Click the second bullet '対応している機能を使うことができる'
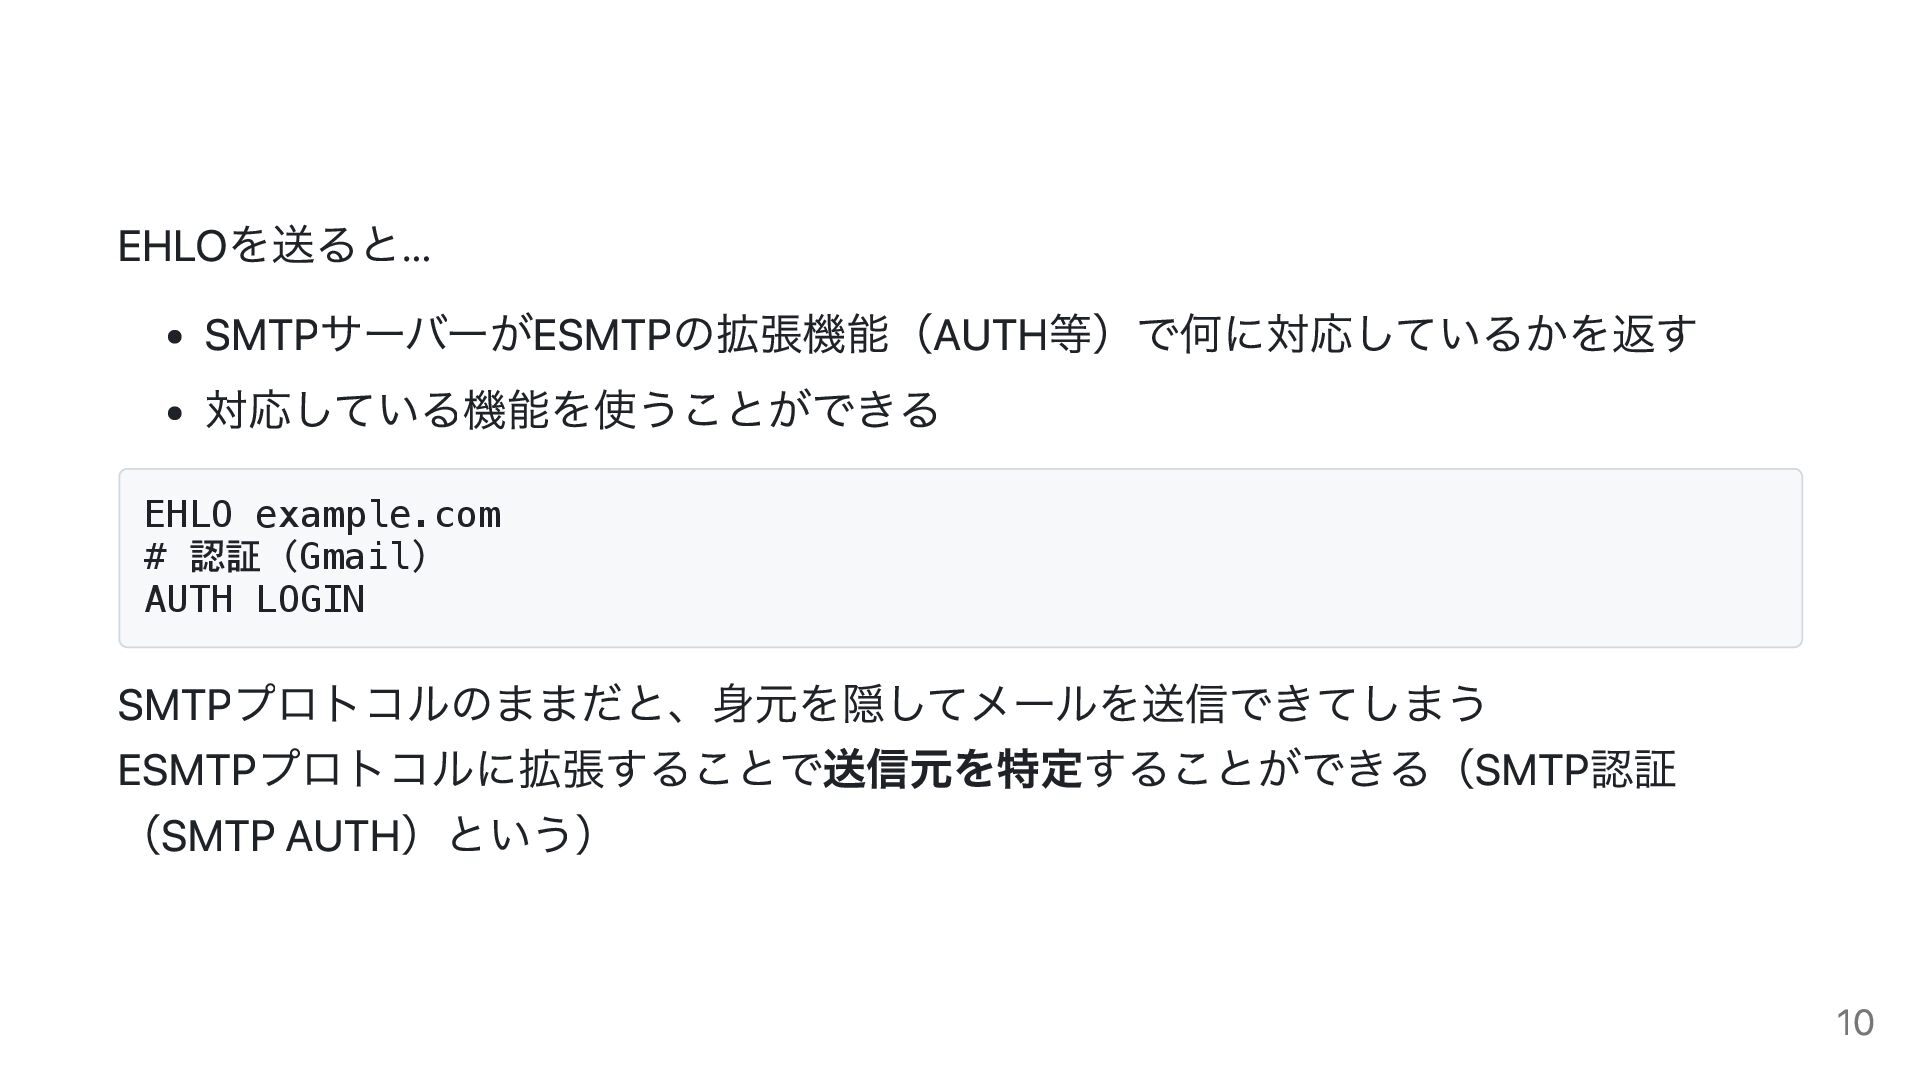This screenshot has width=1920, height=1080. pyautogui.click(x=572, y=410)
